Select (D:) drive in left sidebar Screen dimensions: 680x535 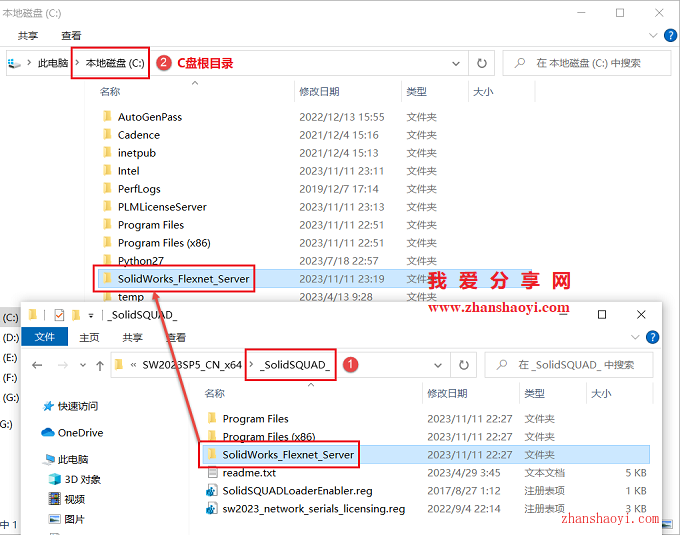click(10, 338)
